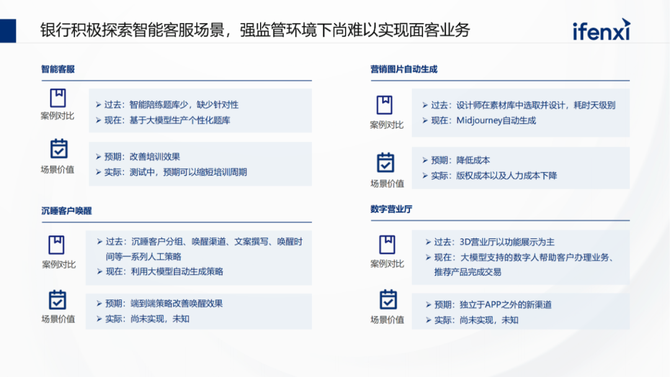Image resolution: width=670 pixels, height=377 pixels.
Task: Click the line 预期：改善培训效果
Action: pyautogui.click(x=138, y=157)
